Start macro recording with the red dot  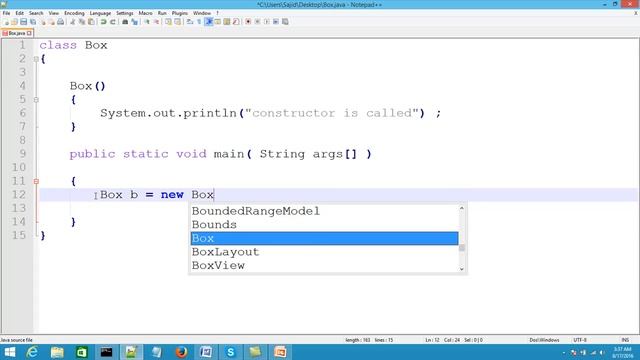248,22
